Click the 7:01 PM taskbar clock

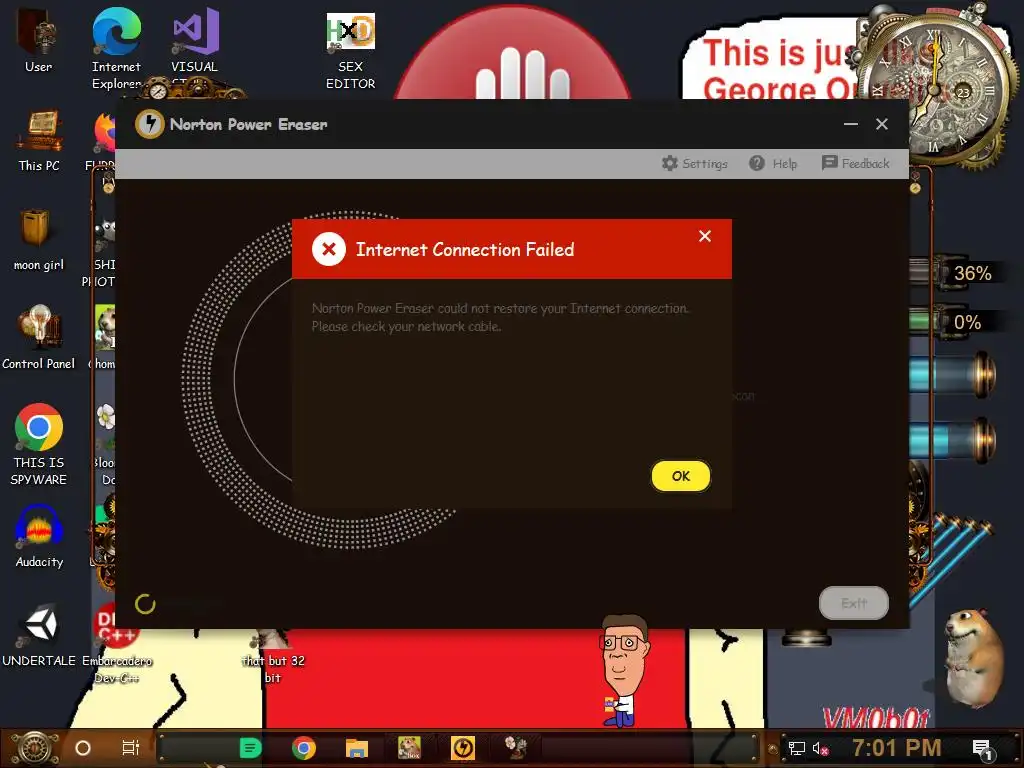tap(897, 748)
